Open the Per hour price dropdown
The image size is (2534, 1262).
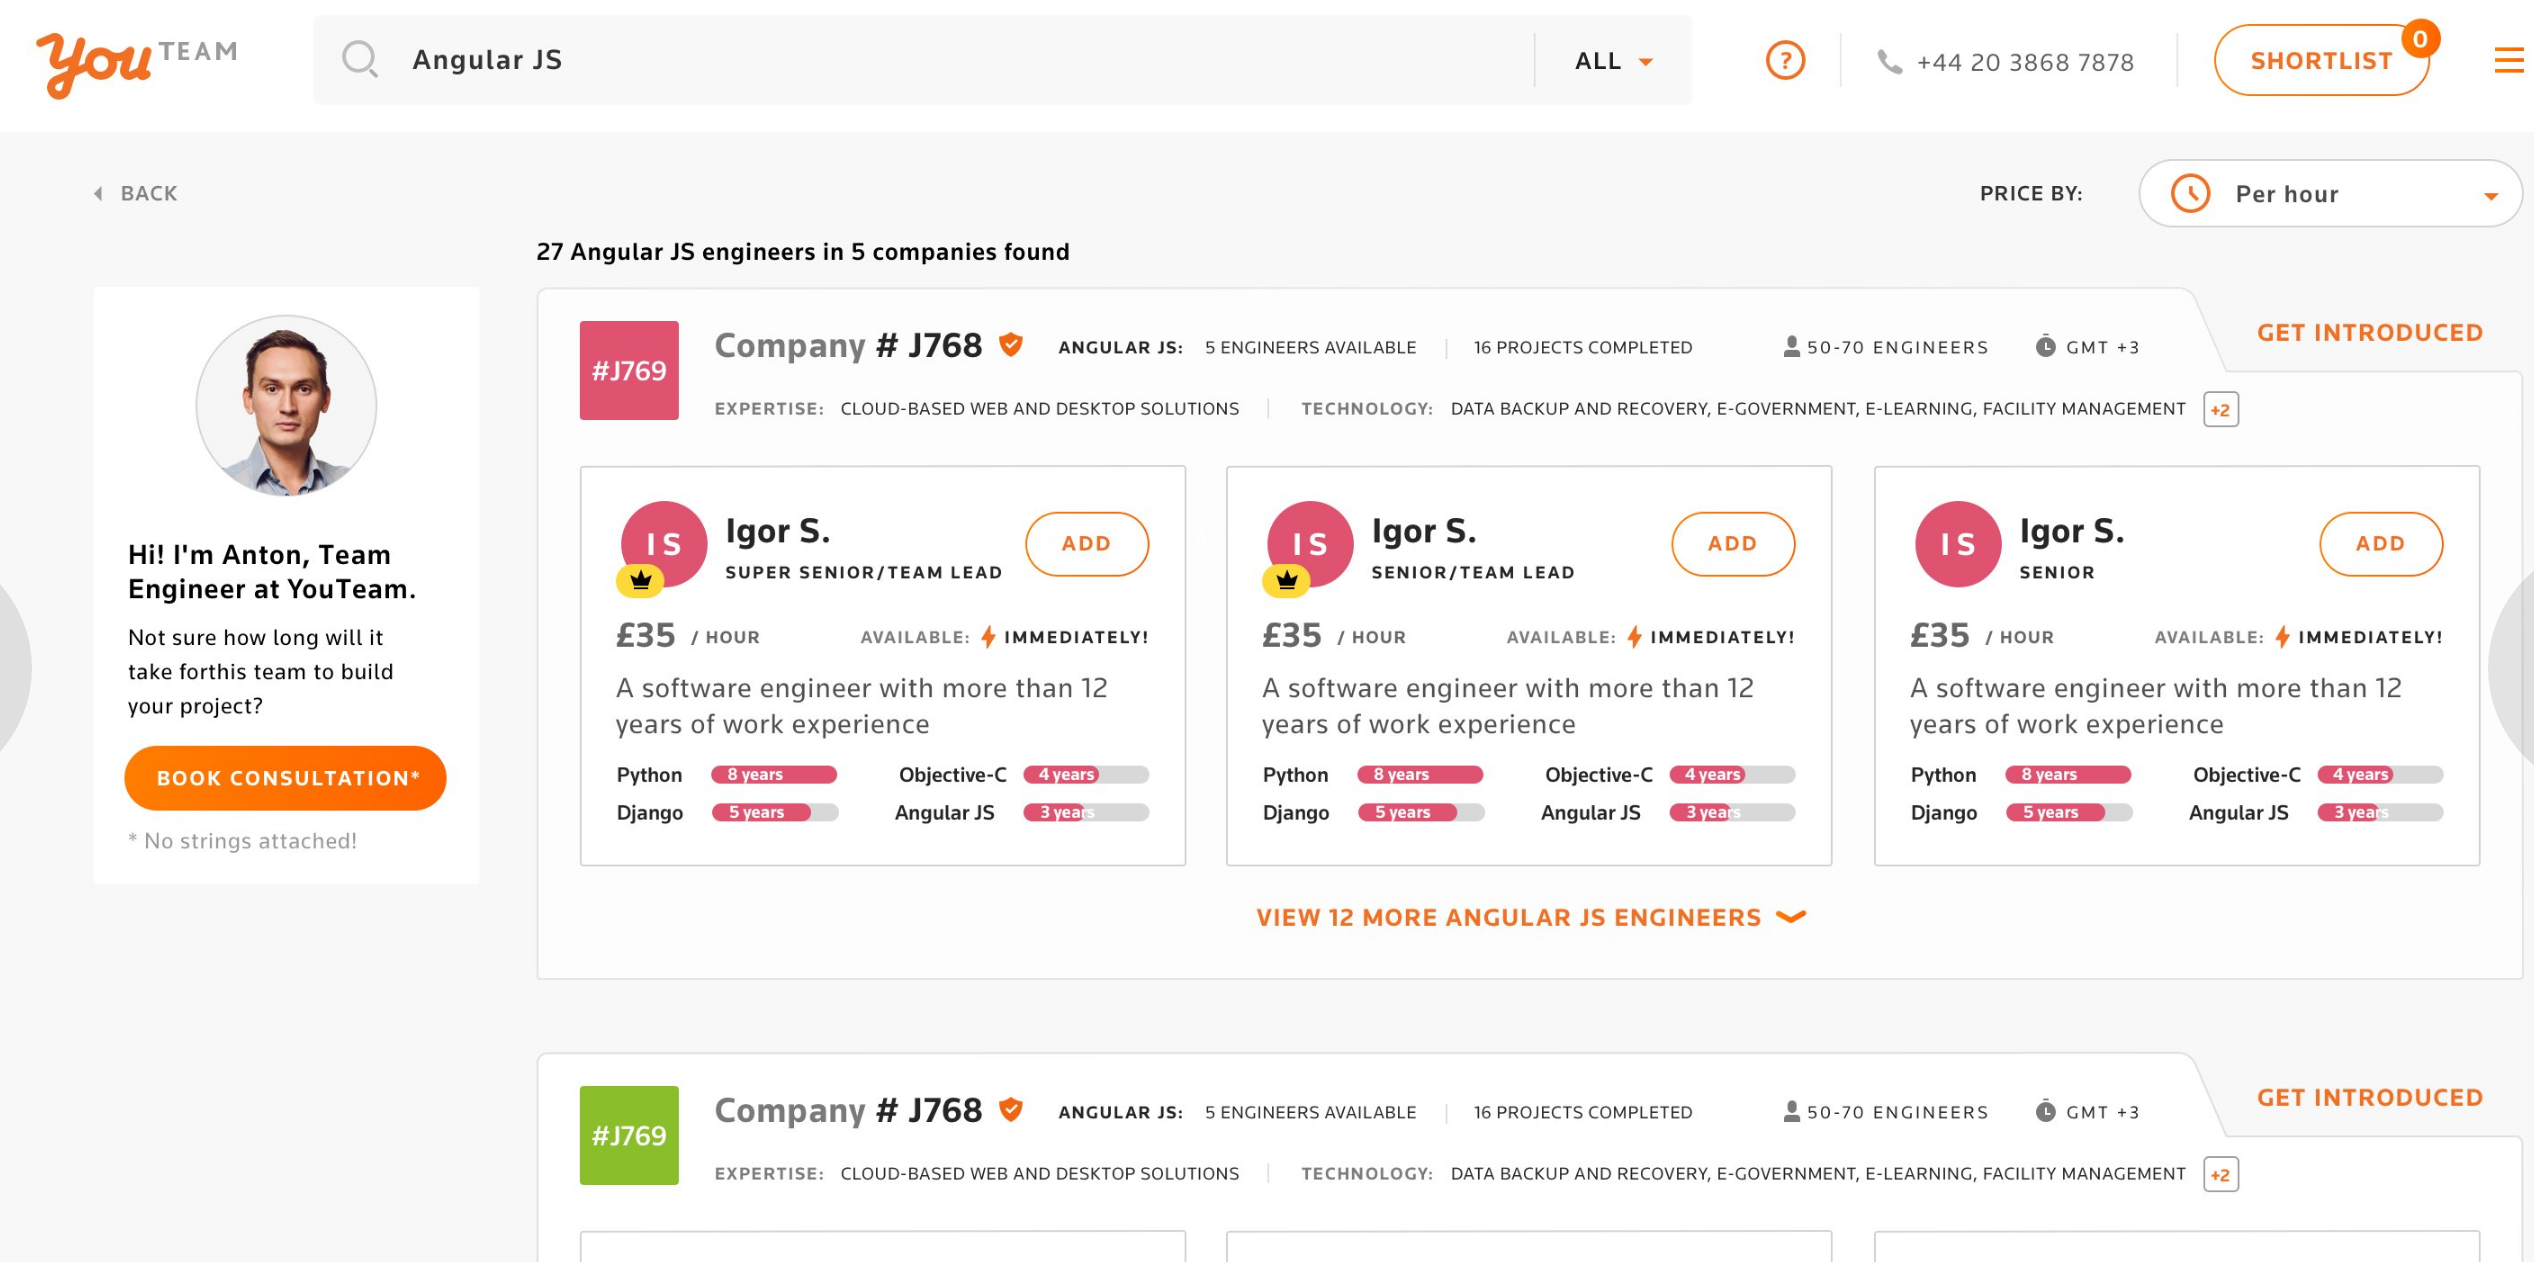click(x=2330, y=194)
